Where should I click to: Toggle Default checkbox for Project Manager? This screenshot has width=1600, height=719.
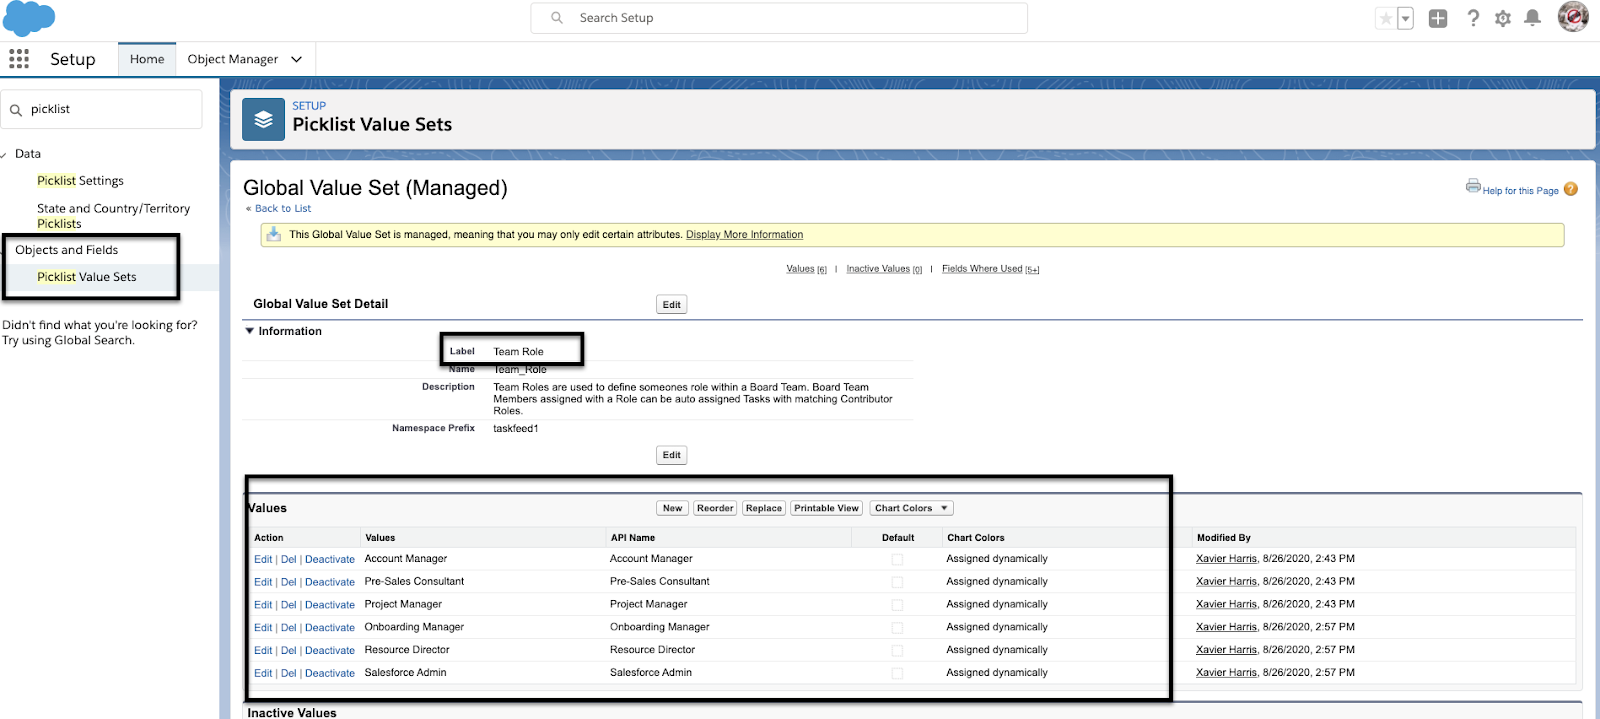[x=897, y=605]
